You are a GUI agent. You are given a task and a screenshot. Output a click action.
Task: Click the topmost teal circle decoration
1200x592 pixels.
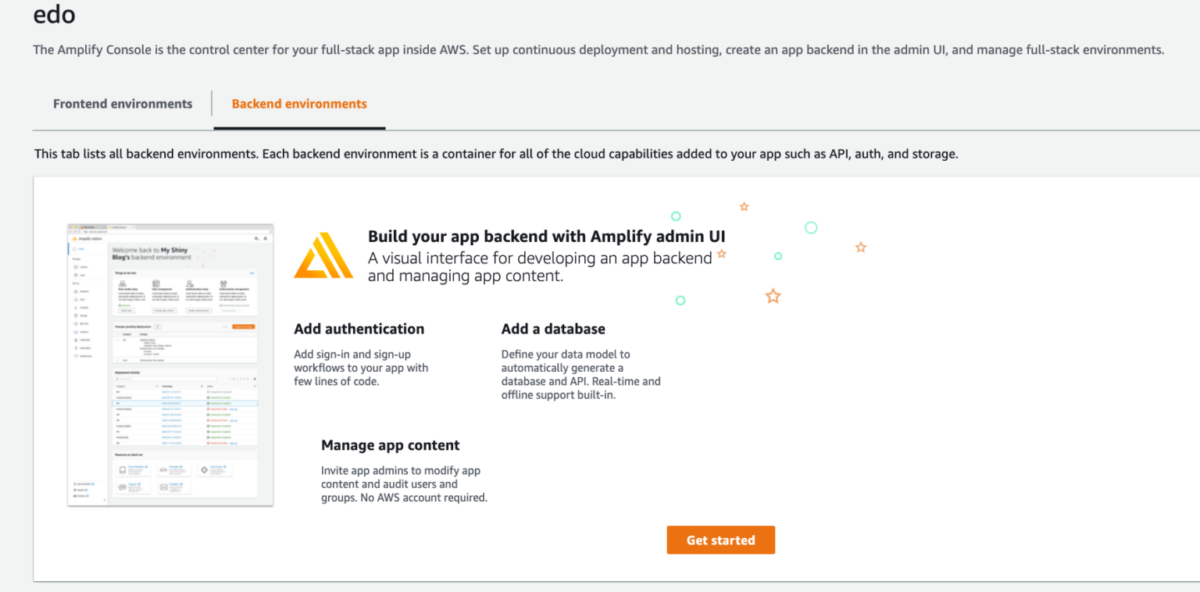pyautogui.click(x=676, y=216)
